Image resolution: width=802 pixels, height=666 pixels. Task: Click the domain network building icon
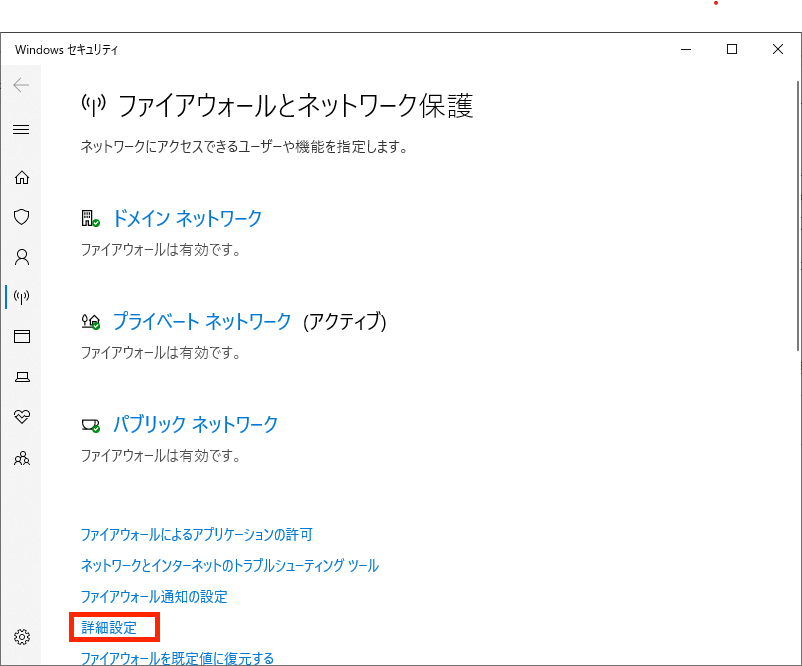[91, 218]
